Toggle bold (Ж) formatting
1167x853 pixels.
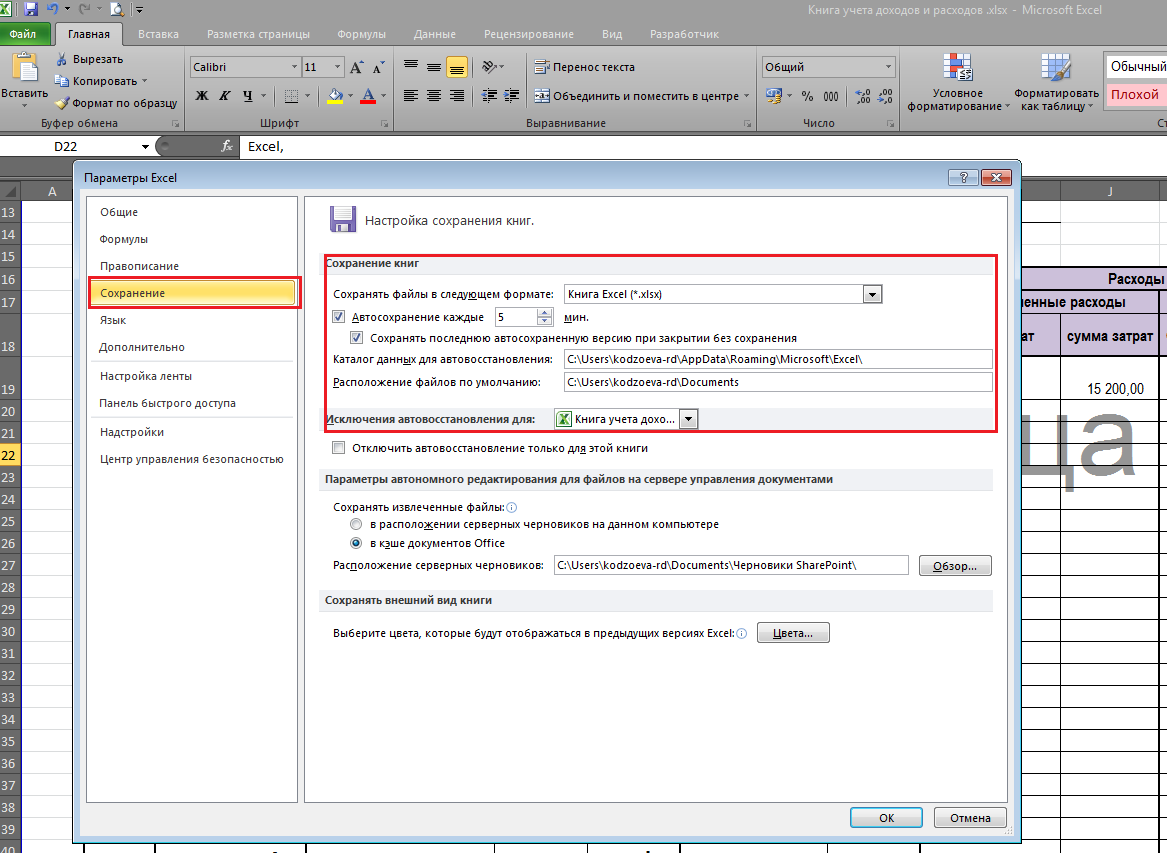[202, 95]
